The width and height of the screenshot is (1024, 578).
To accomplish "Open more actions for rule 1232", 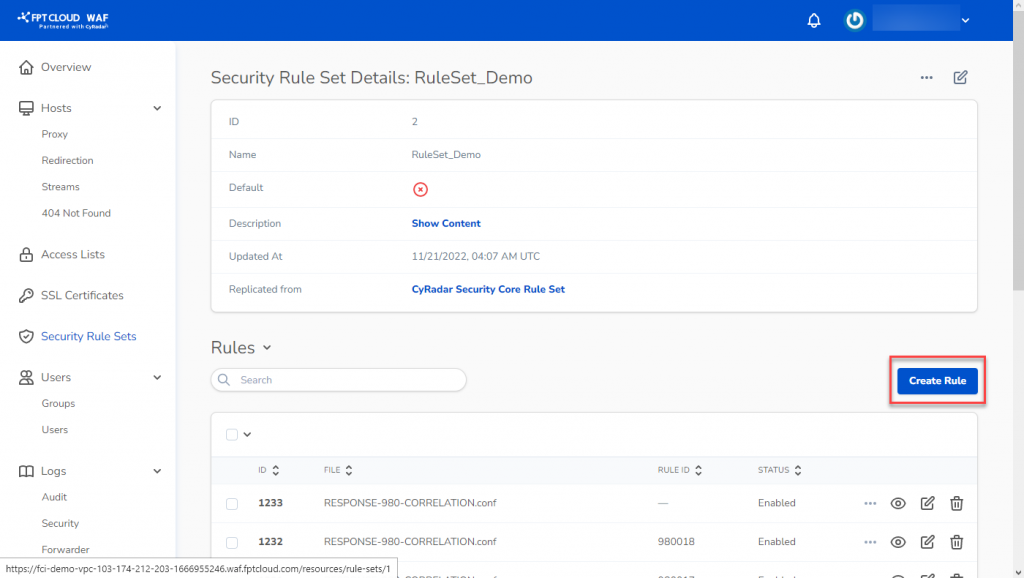I will coord(870,542).
